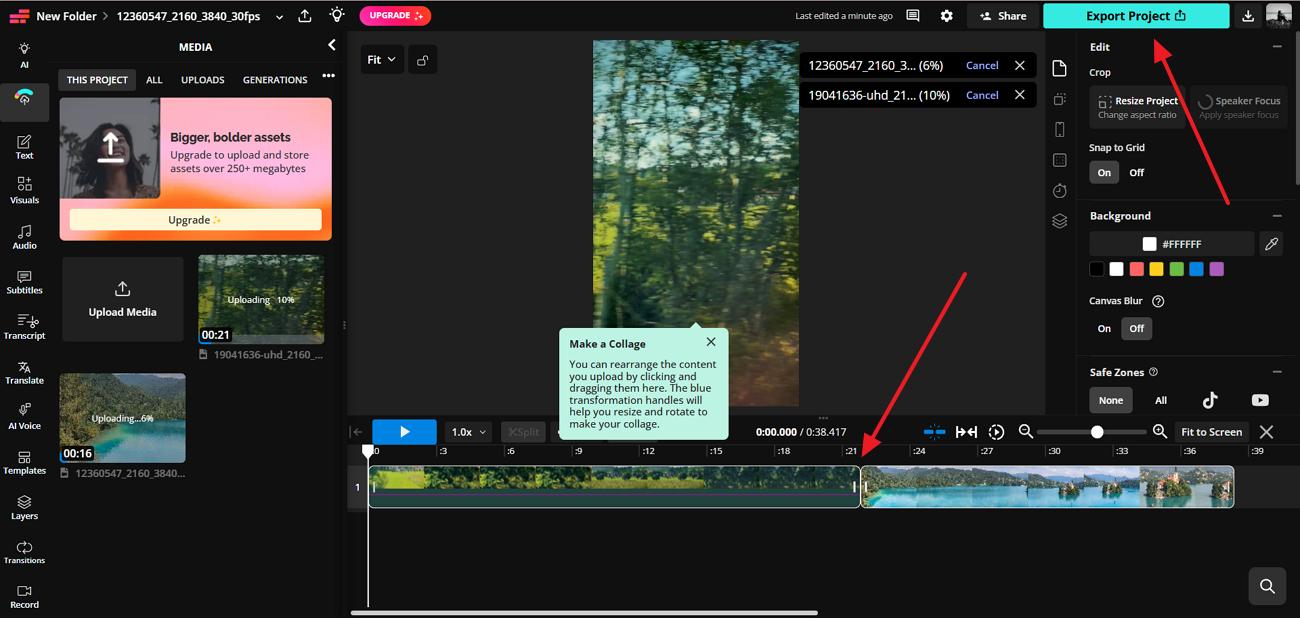
Task: Switch to the Transcript tool
Action: point(24,328)
